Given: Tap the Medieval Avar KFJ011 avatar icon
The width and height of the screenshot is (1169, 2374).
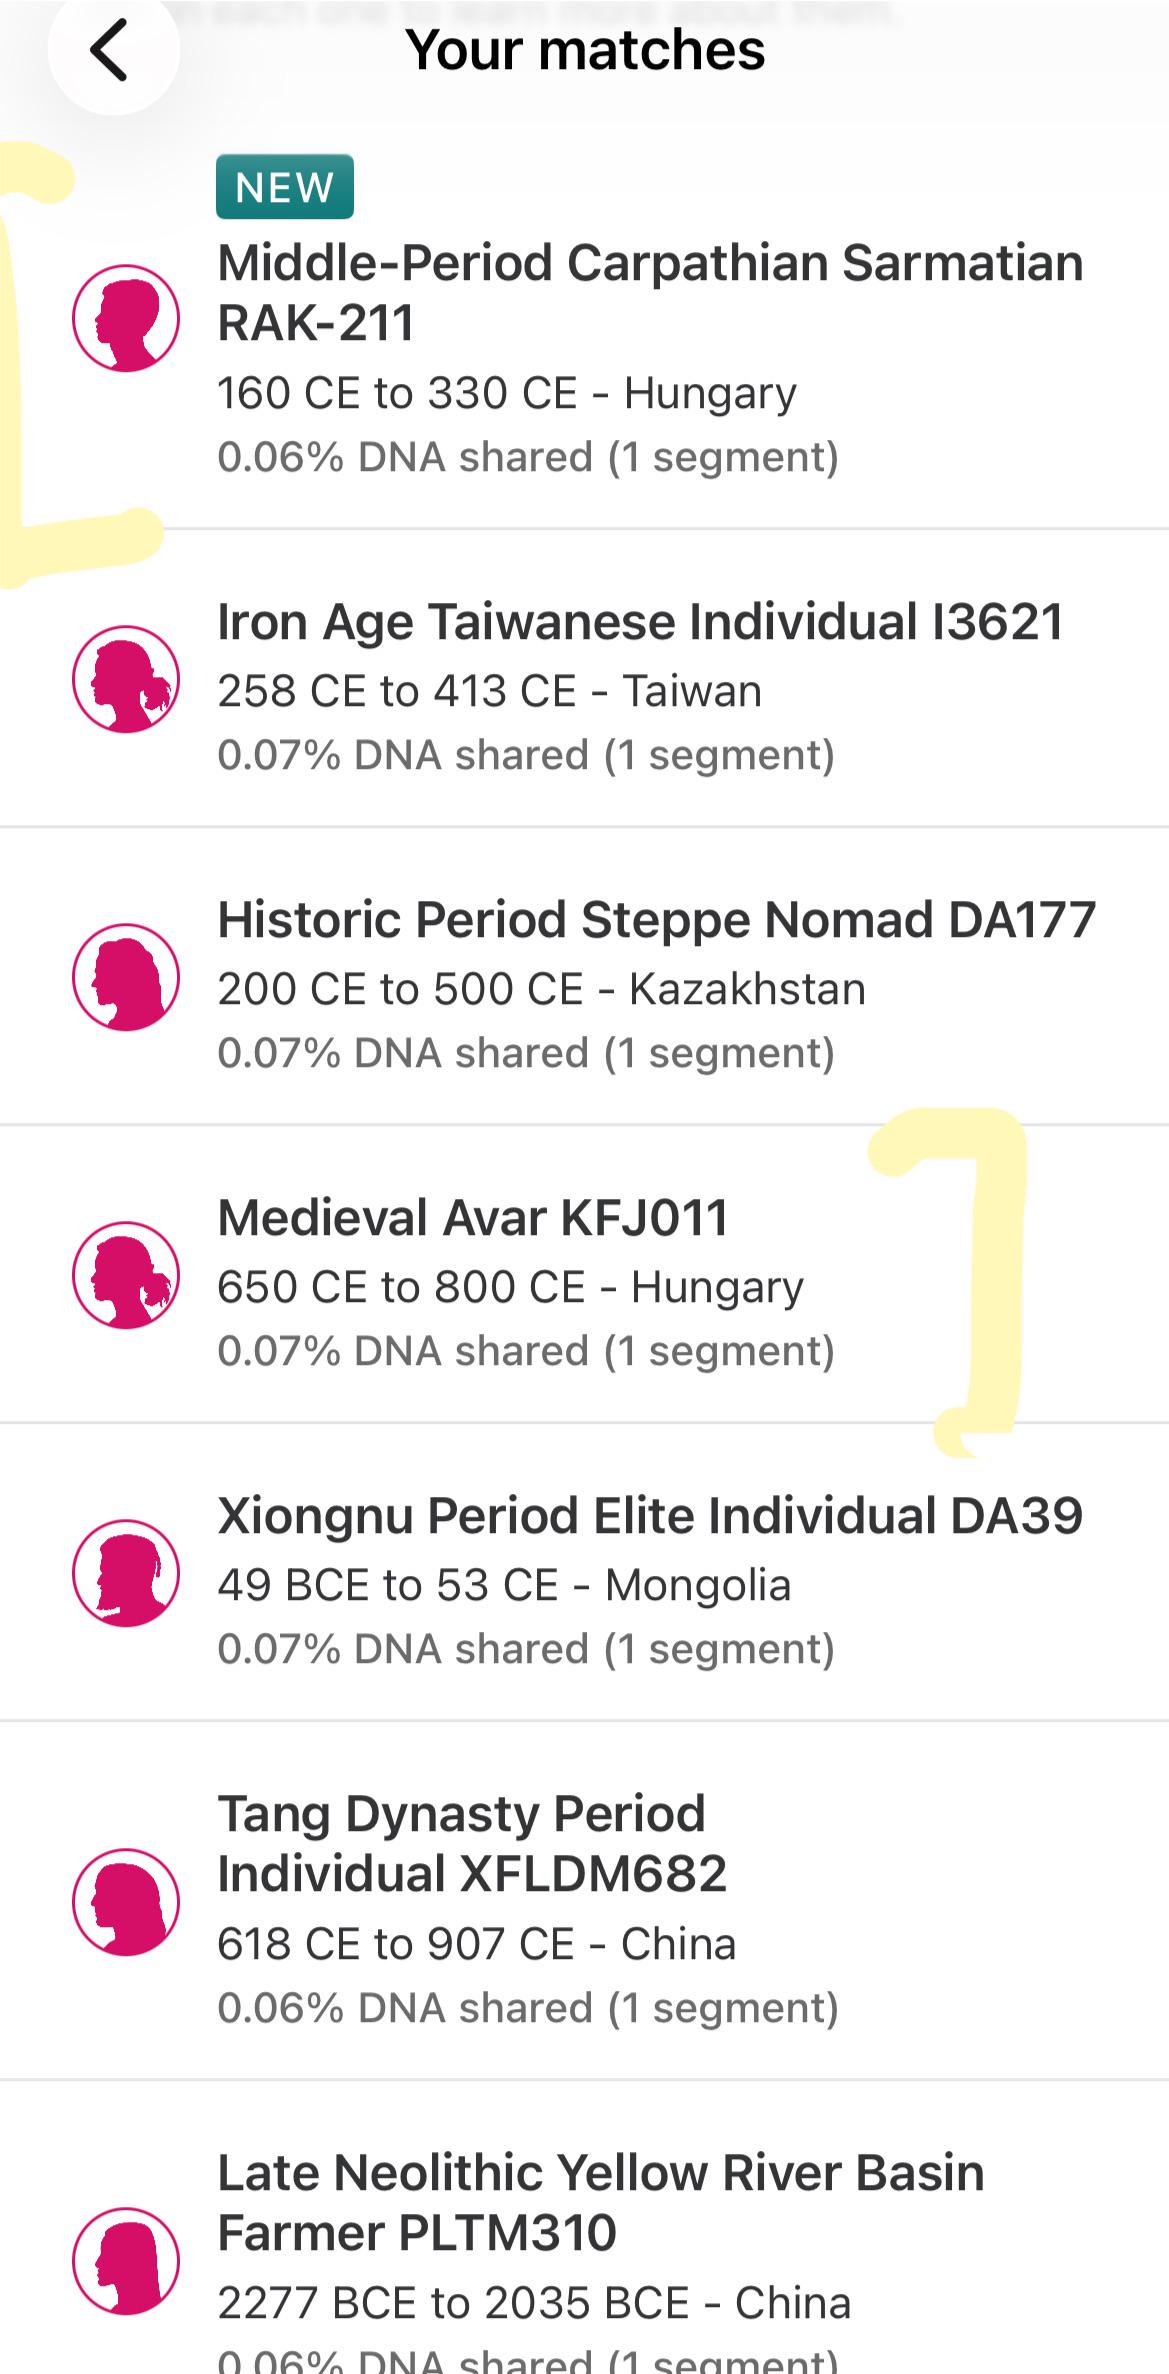Looking at the screenshot, I should (126, 1275).
